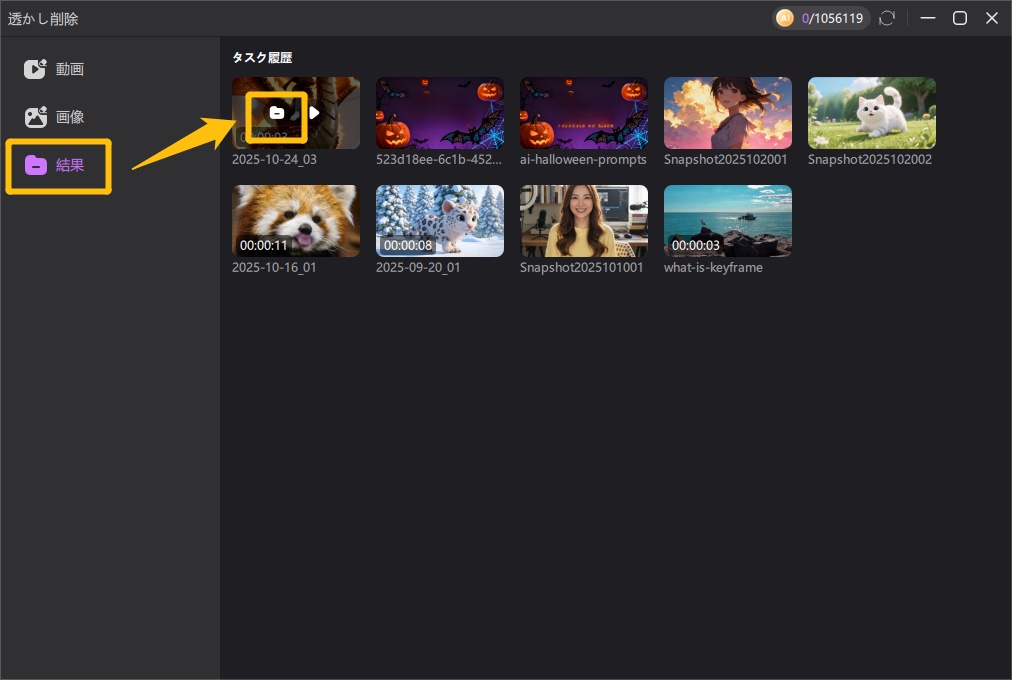Open the ai-halloween-prompts thumbnail
The height and width of the screenshot is (680, 1012).
584,113
